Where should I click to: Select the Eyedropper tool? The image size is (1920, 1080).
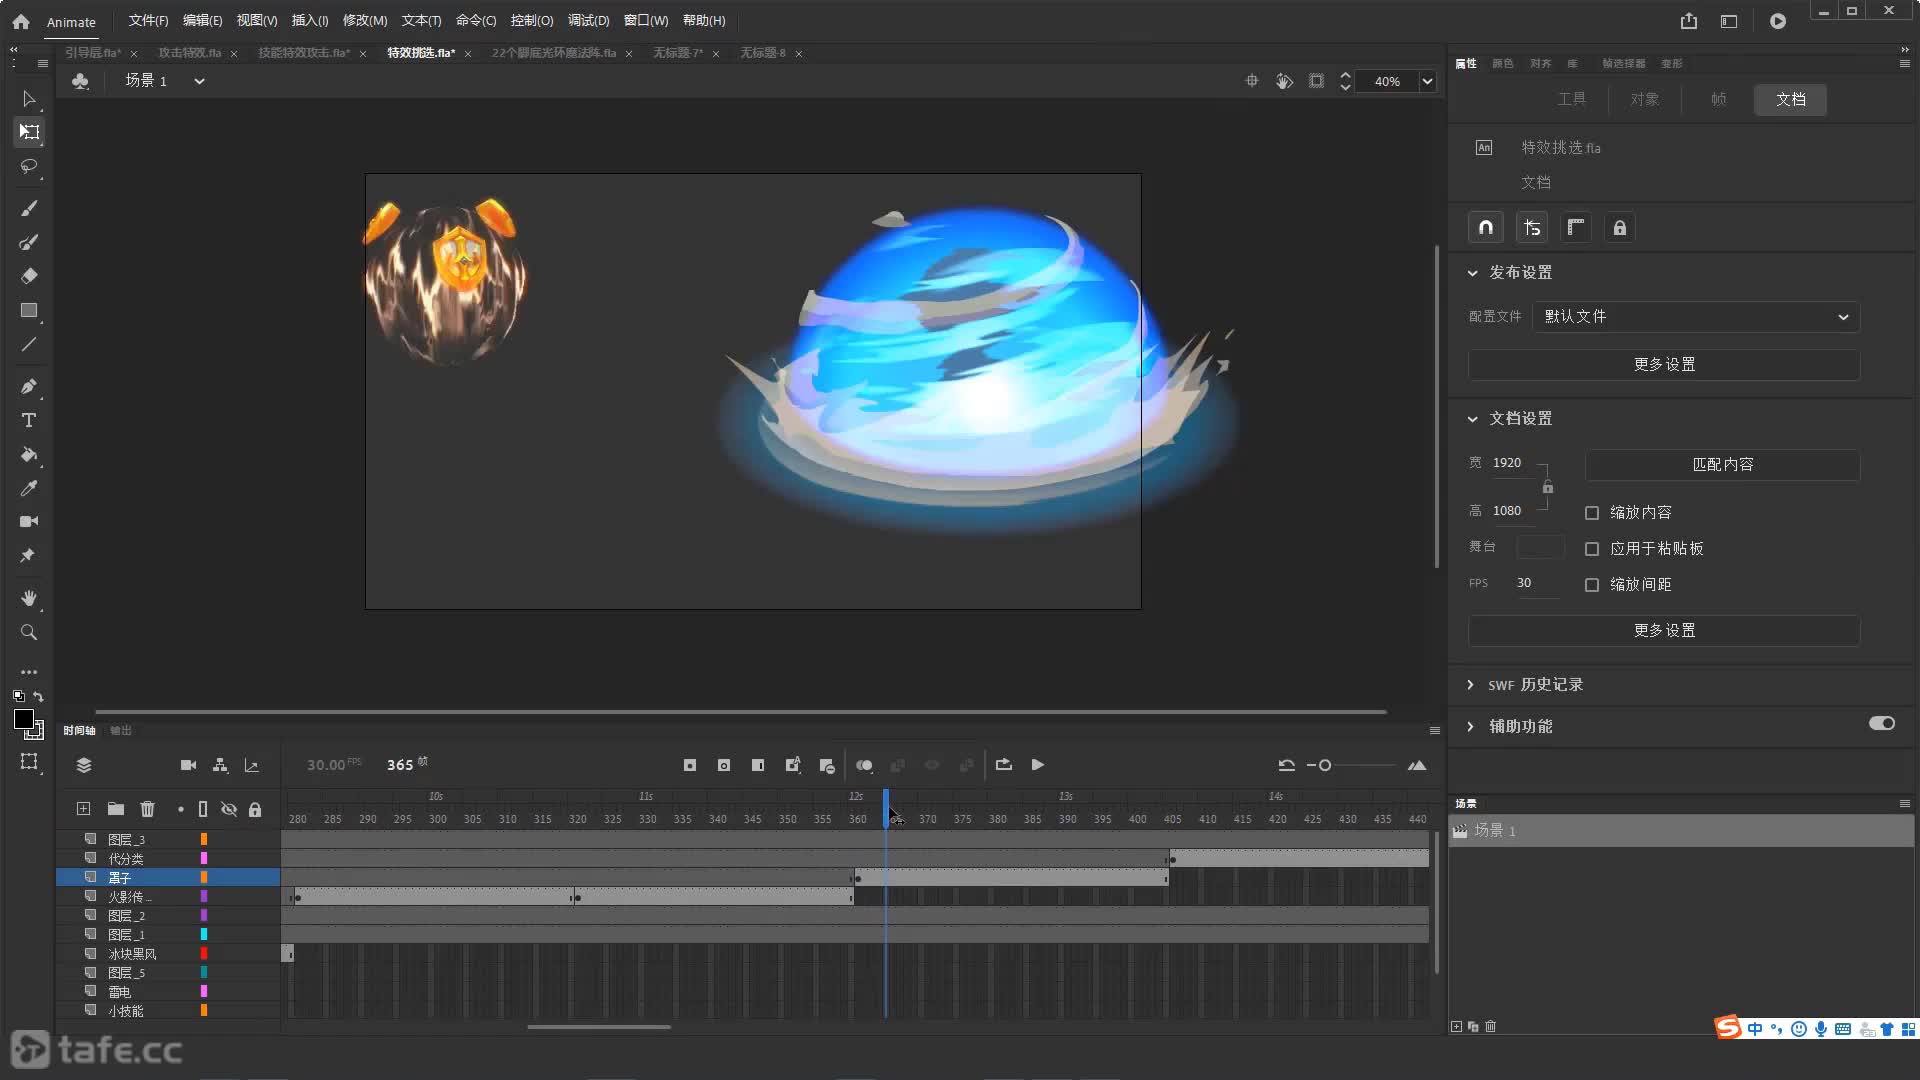(28, 488)
